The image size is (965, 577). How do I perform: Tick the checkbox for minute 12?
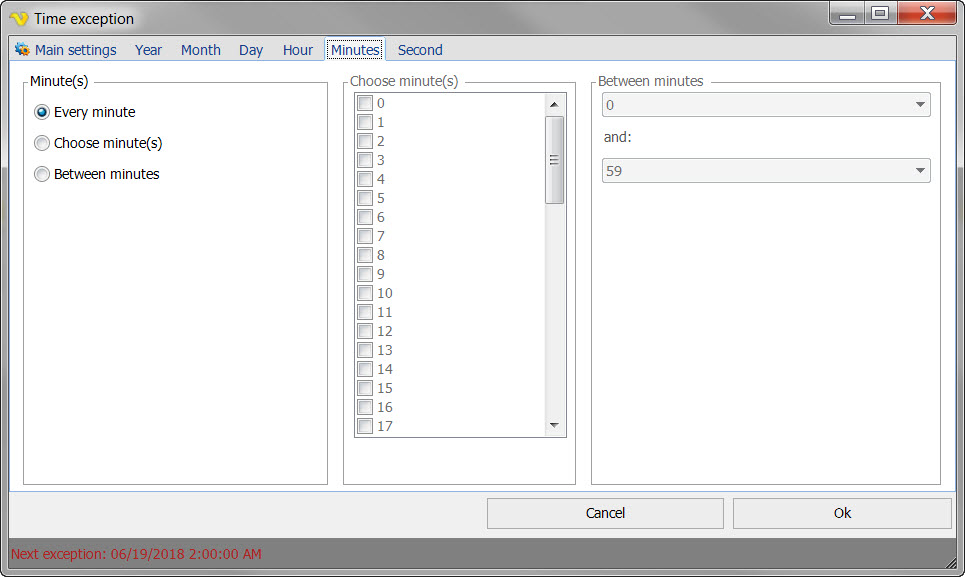tap(365, 331)
